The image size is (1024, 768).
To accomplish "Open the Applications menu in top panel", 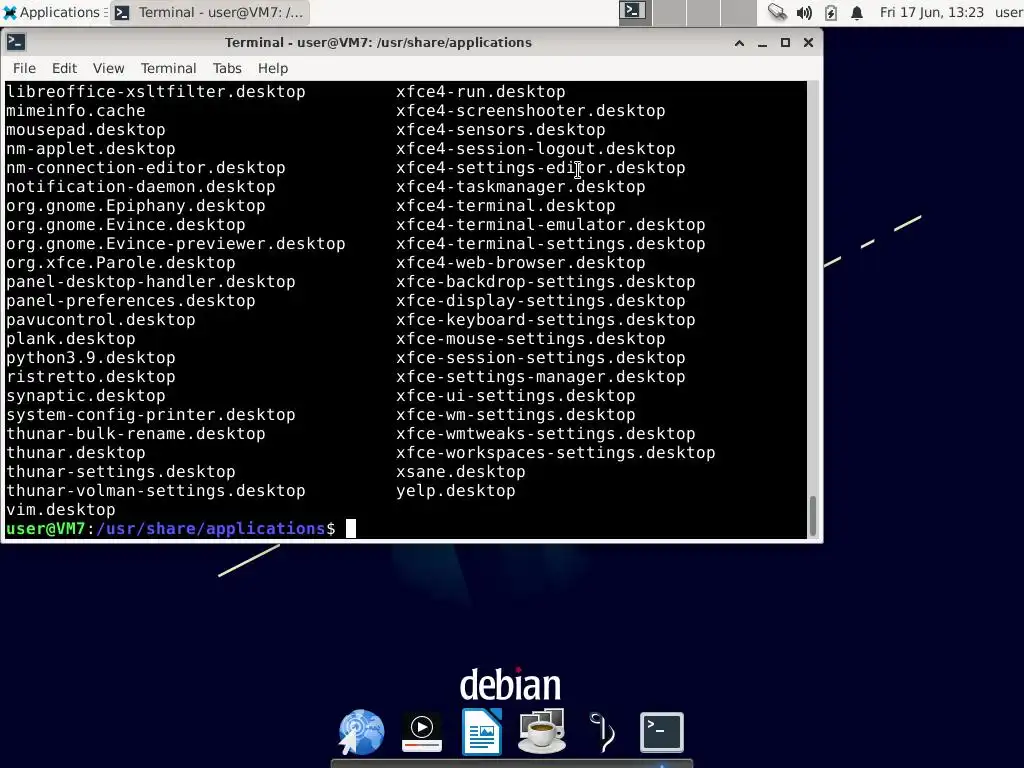I will [x=54, y=12].
